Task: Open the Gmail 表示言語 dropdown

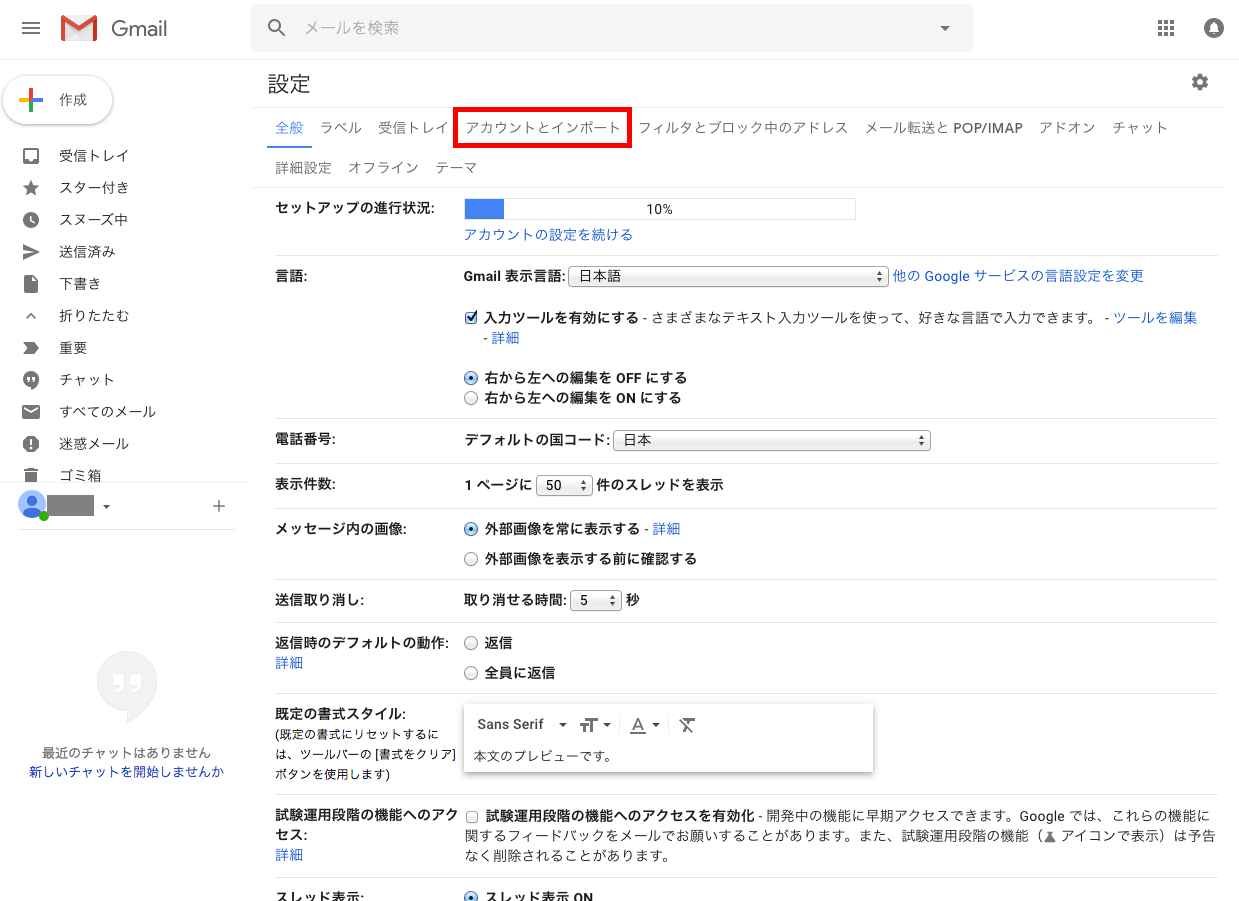Action: pos(728,276)
